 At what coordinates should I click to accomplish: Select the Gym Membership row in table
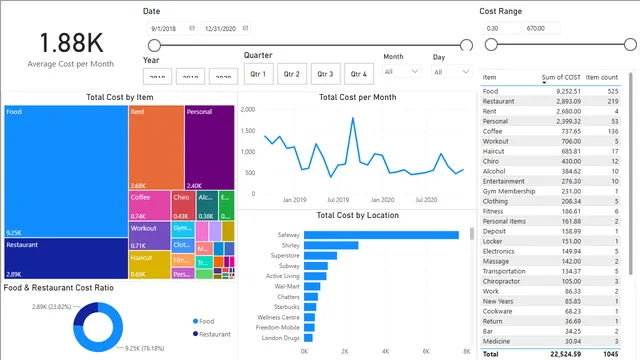click(x=551, y=191)
